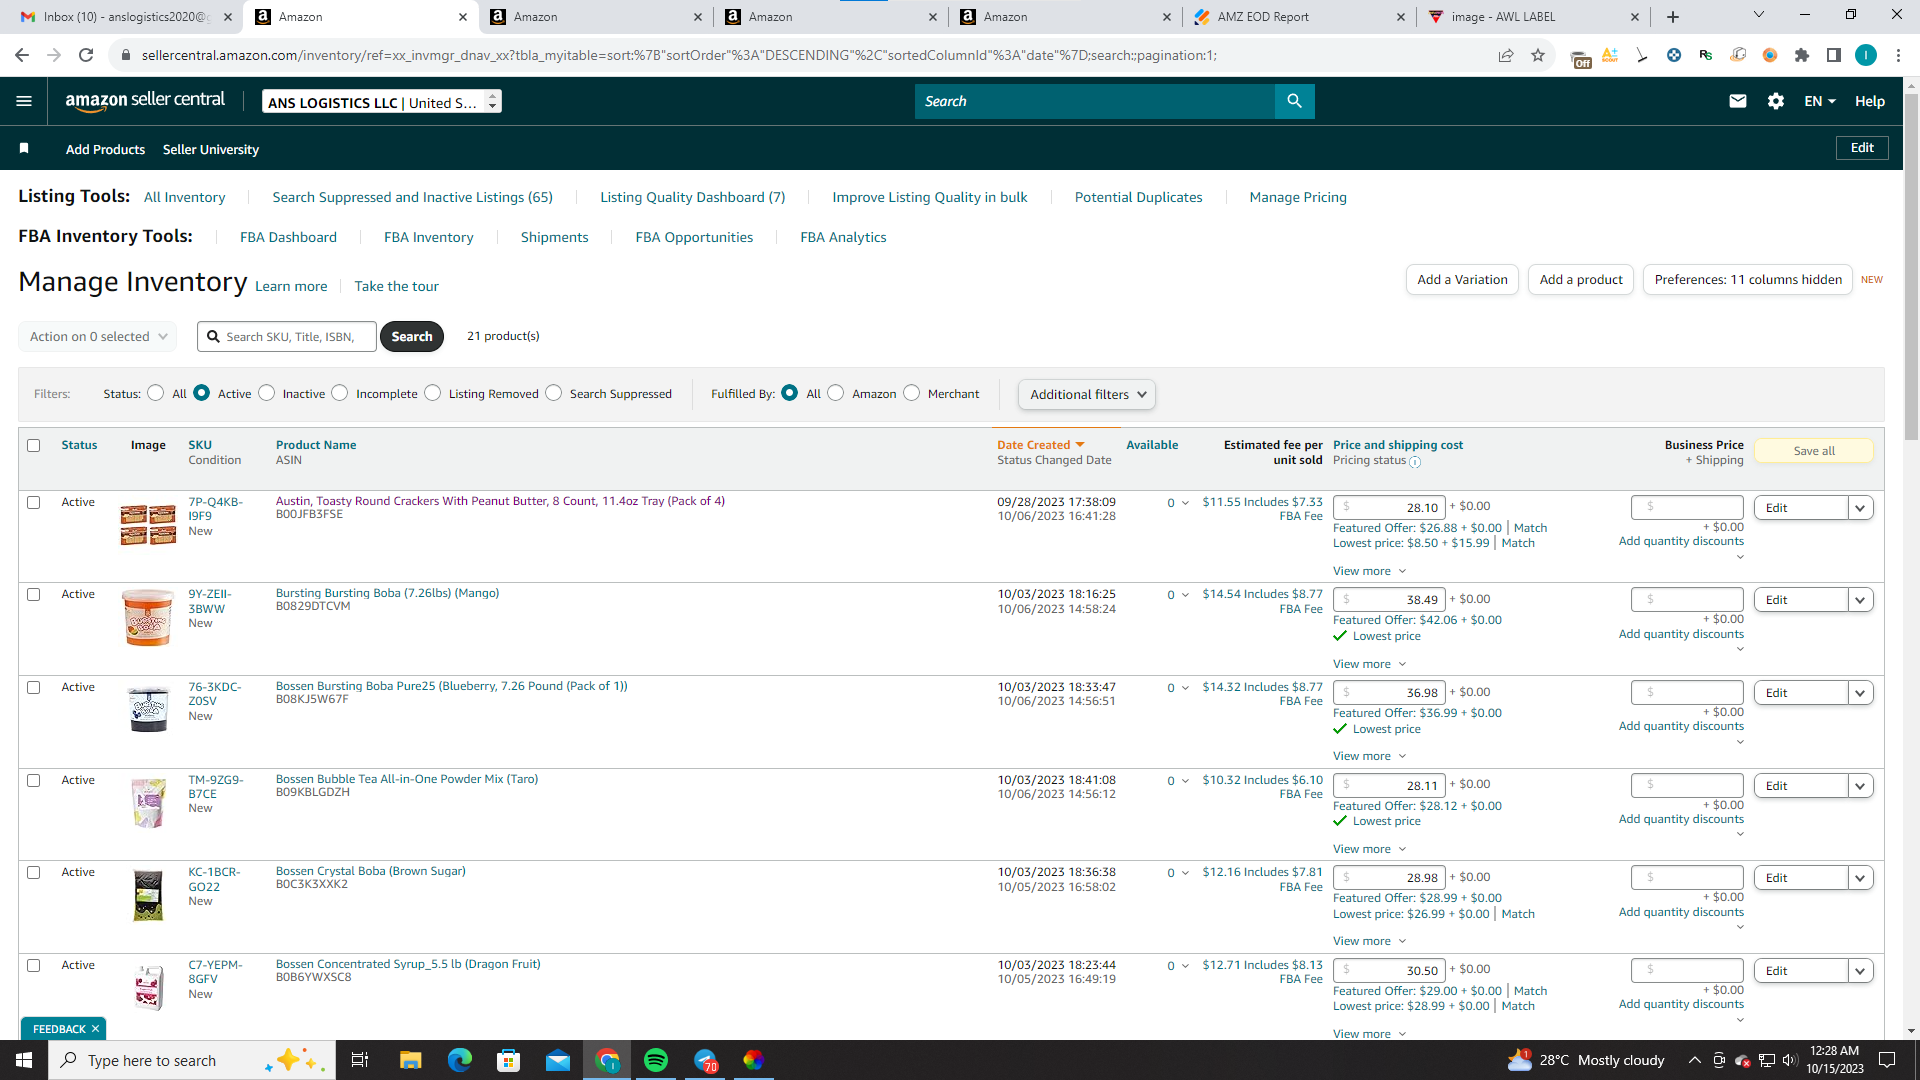Switch to the AMZ EOD Report tab

click(x=1299, y=17)
